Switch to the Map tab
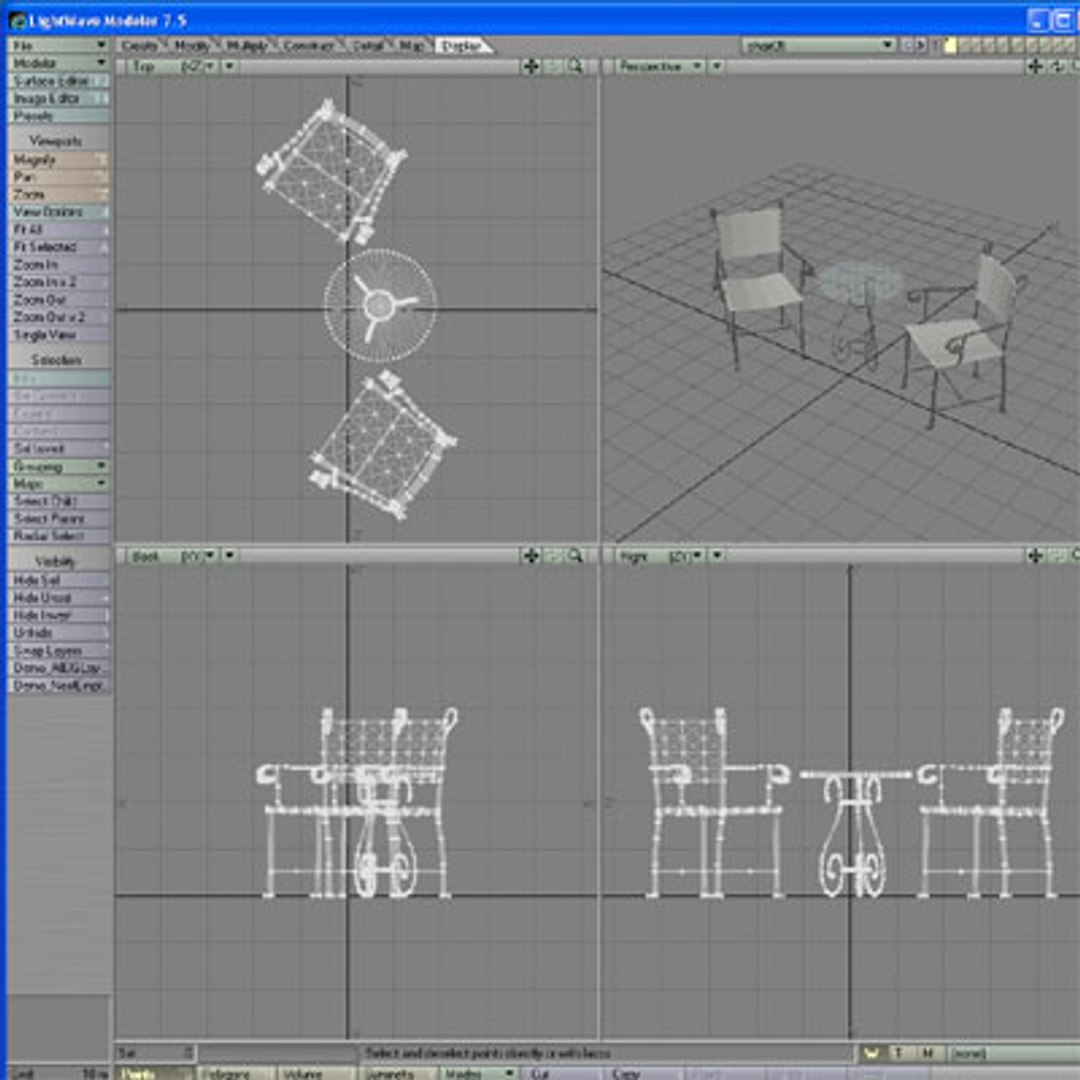This screenshot has width=1080, height=1080. pyautogui.click(x=412, y=45)
